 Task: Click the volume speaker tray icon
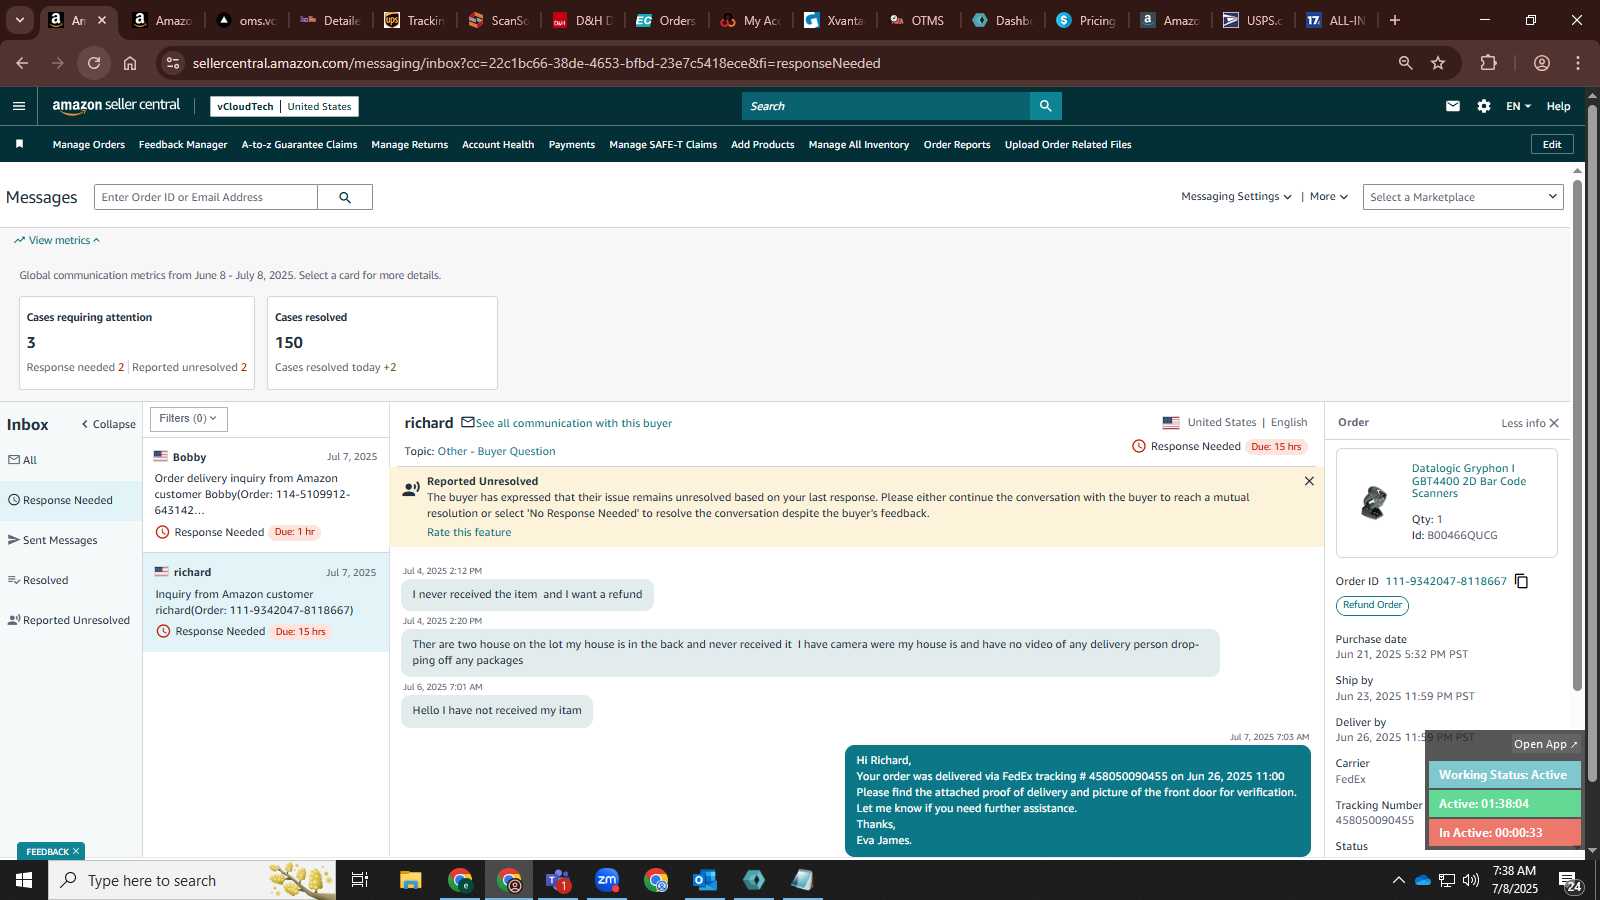click(1470, 880)
